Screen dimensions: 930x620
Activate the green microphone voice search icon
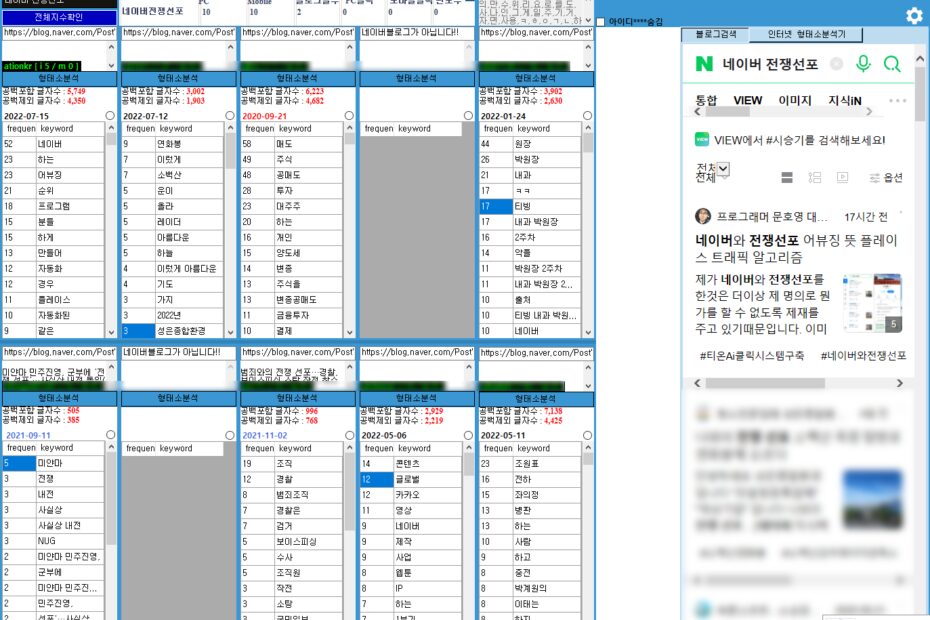click(x=864, y=63)
